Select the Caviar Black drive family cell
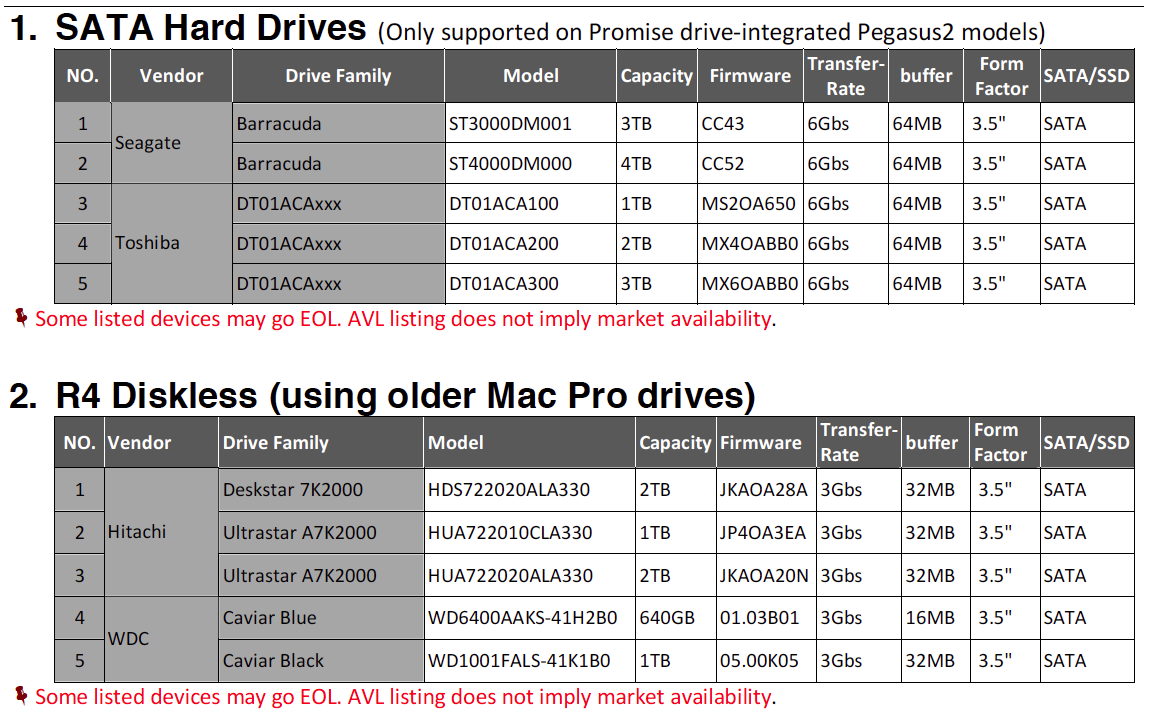This screenshot has height=722, width=1151. [321, 660]
